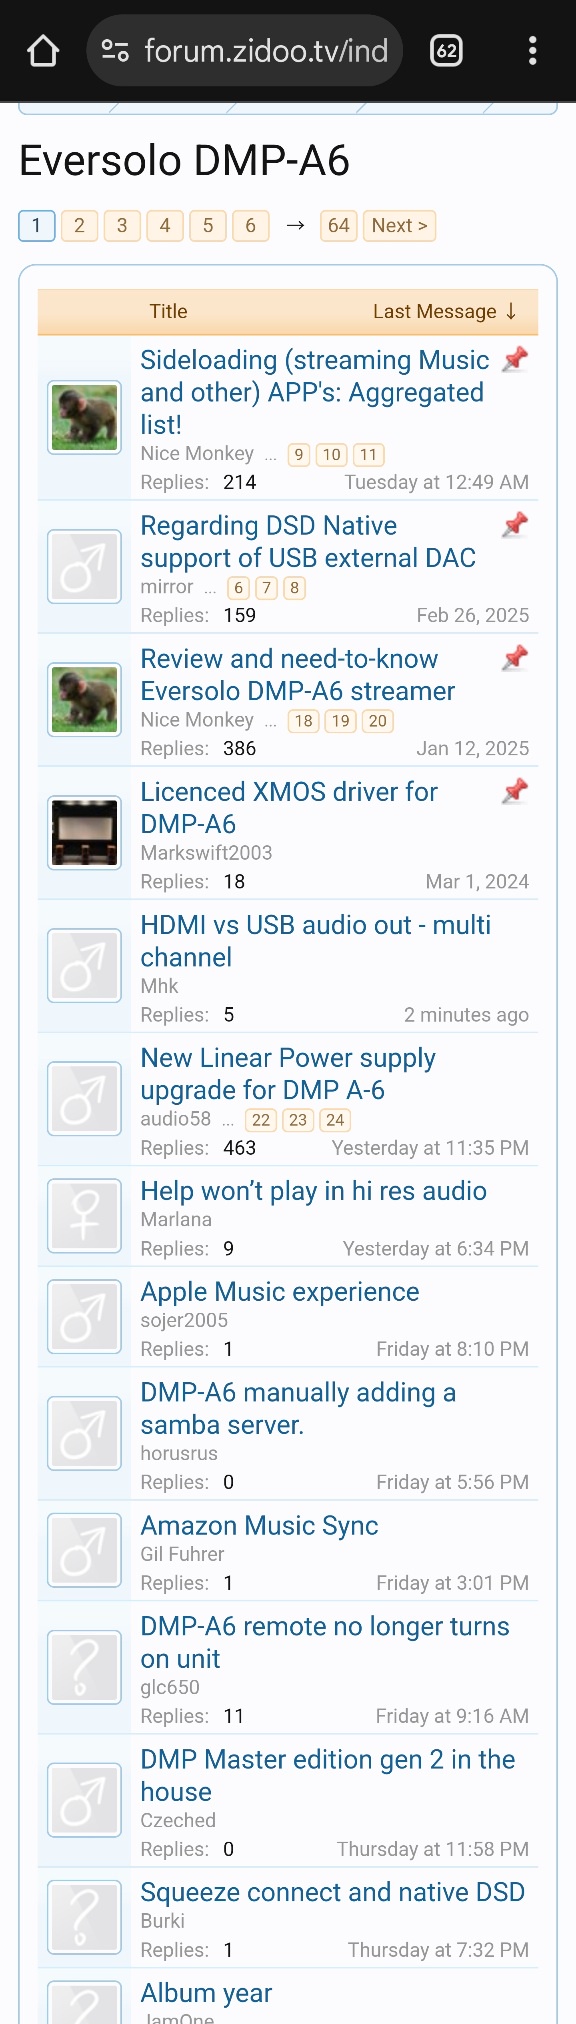The image size is (576, 2024).
Task: Click Nice Monkey's avatar on the Sideloading thread
Action: point(85,418)
